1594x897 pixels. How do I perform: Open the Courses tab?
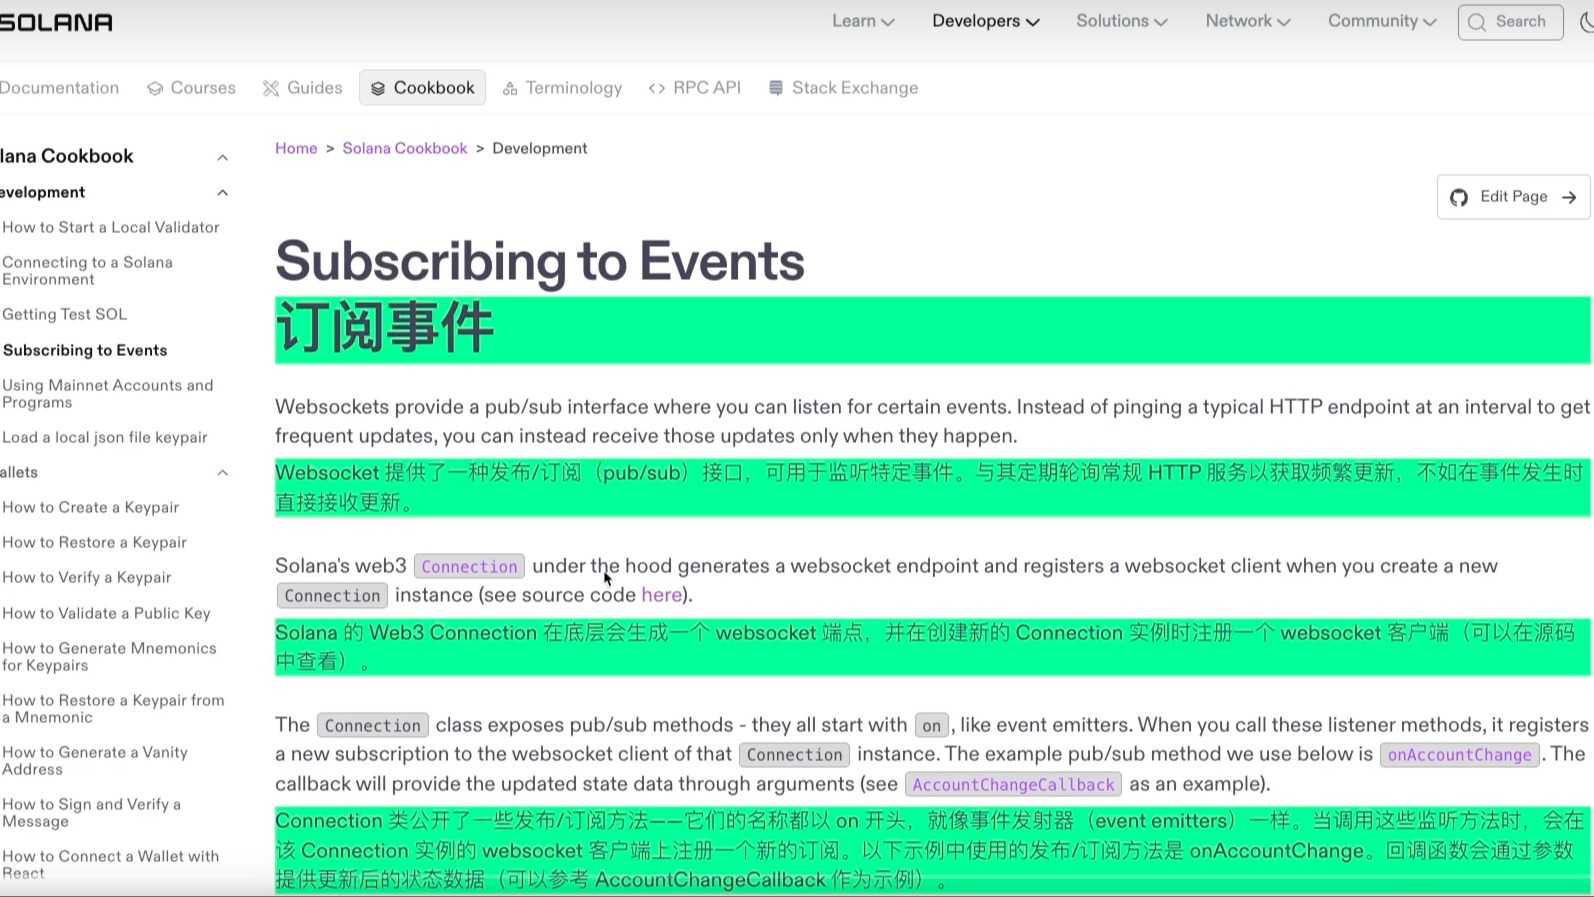pyautogui.click(x=191, y=88)
